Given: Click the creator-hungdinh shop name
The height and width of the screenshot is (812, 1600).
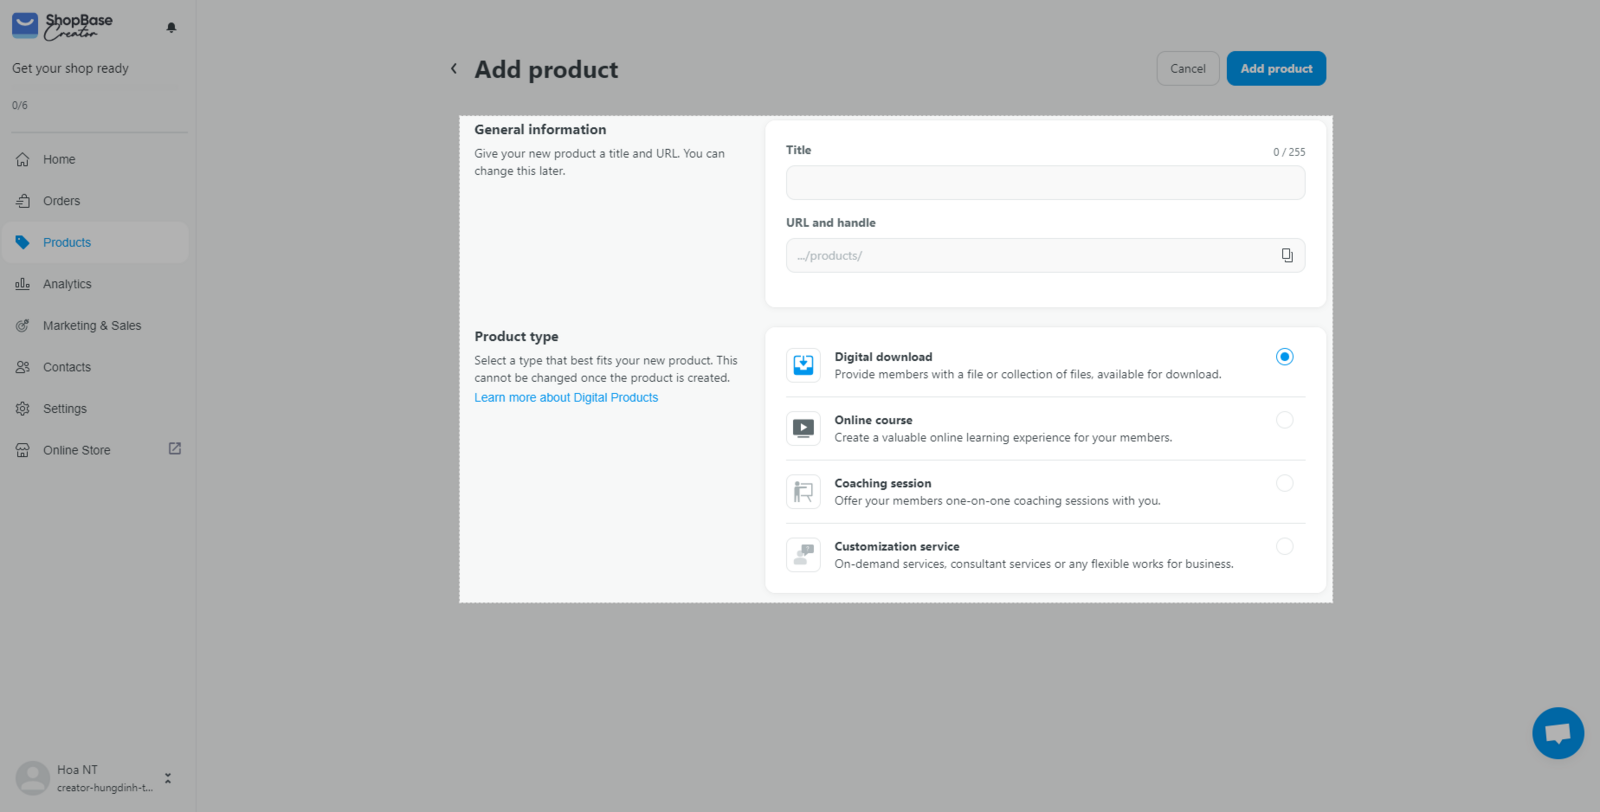Looking at the screenshot, I should click(105, 788).
